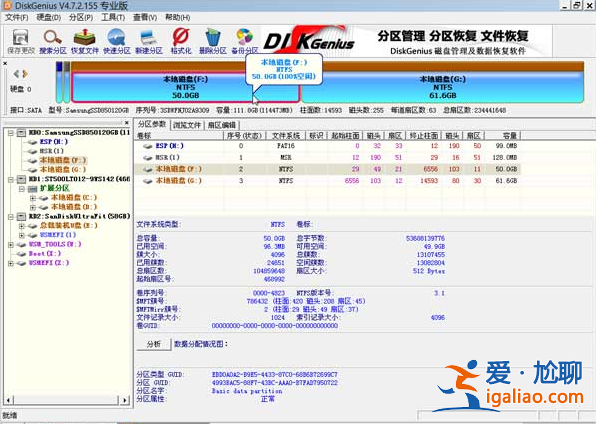
Task: Click the 53688139776 total bytes value
Action: pyautogui.click(x=425, y=238)
